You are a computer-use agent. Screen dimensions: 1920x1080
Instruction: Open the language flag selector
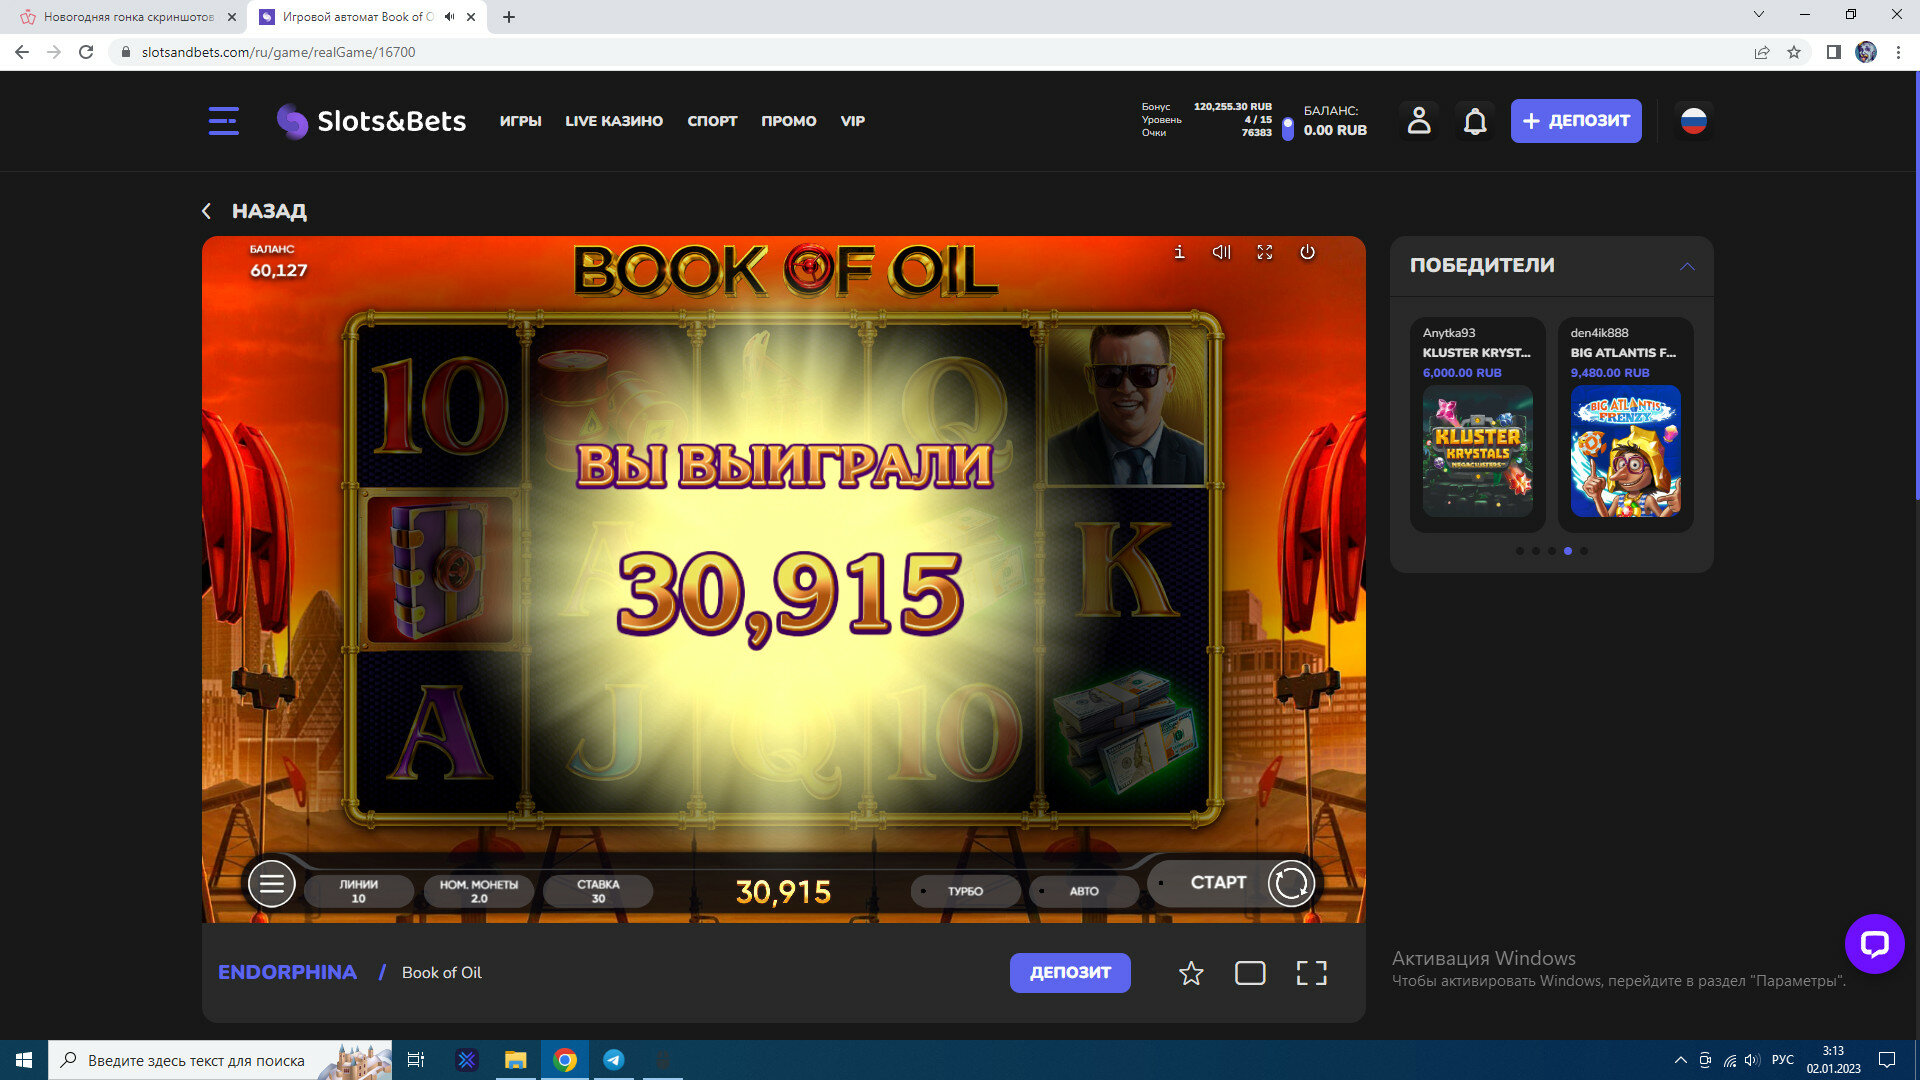pyautogui.click(x=1693, y=121)
